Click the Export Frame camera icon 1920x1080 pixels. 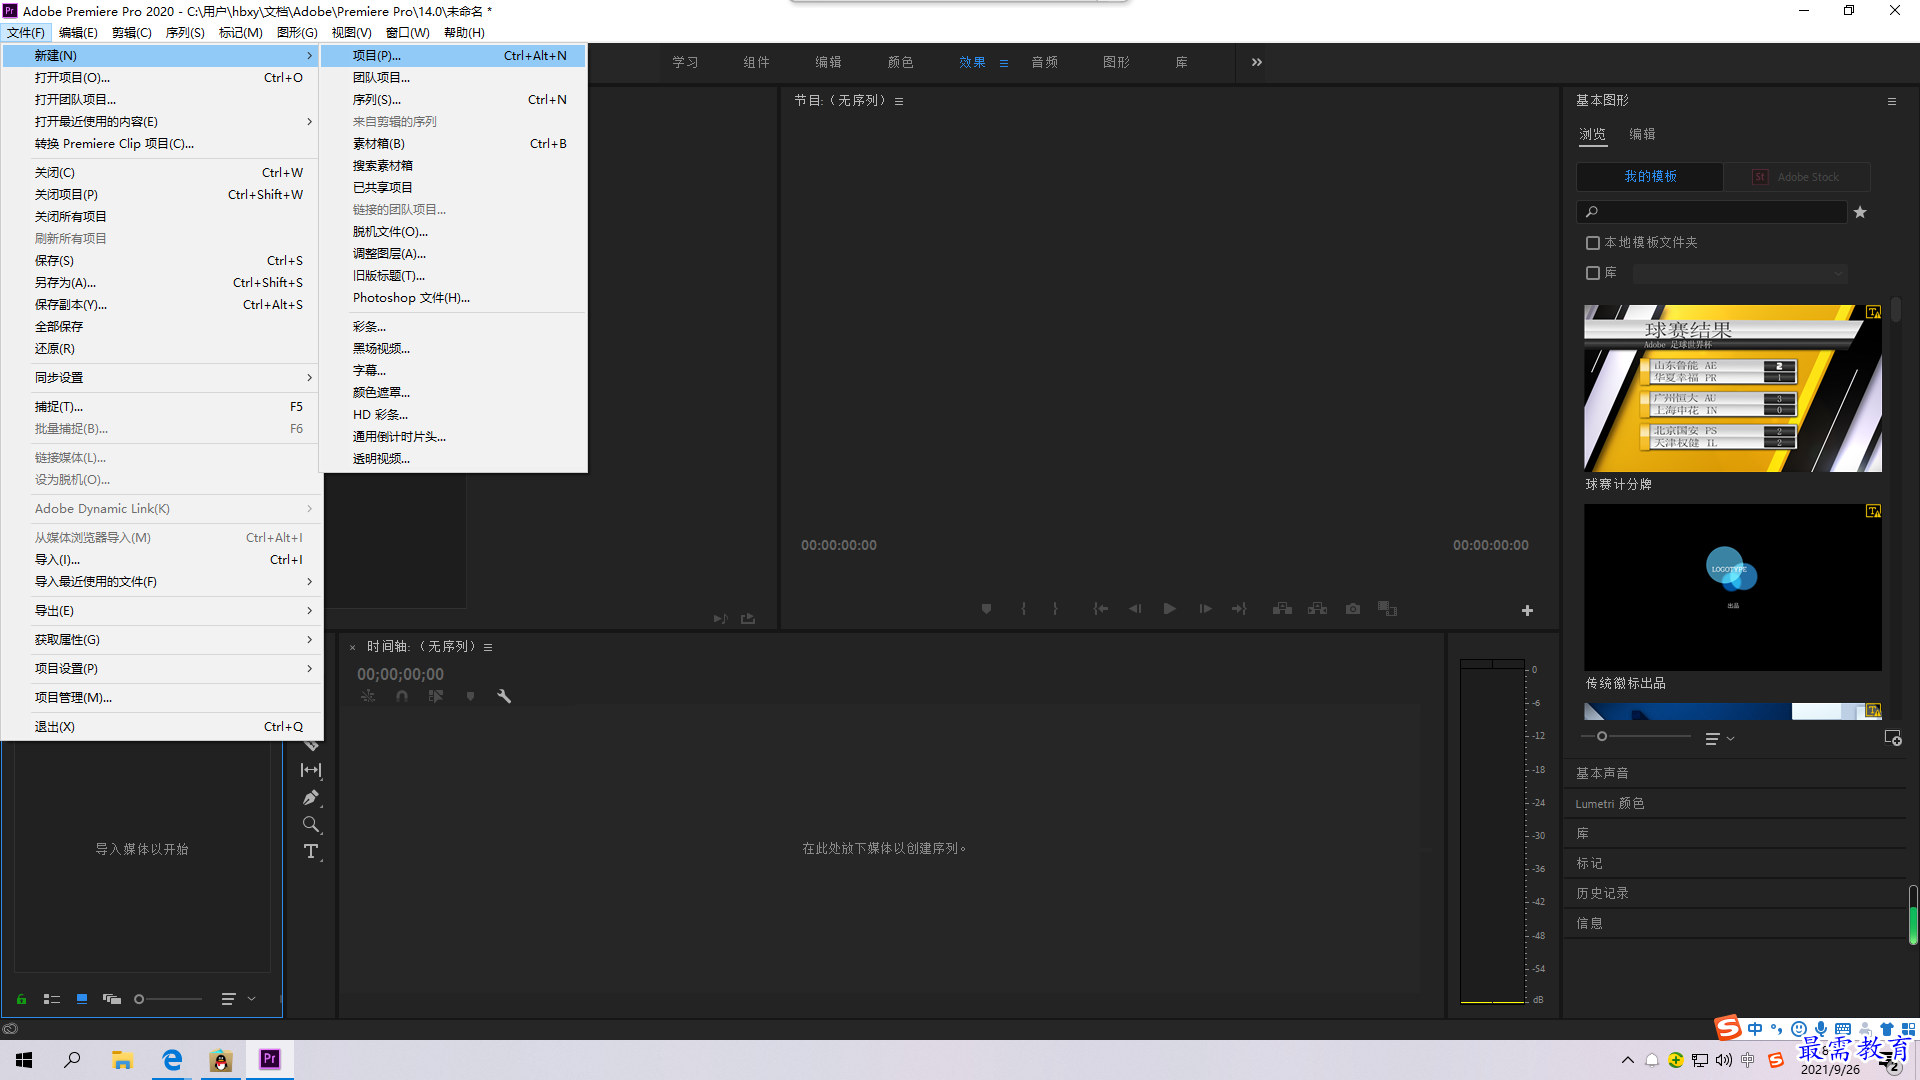click(1353, 608)
